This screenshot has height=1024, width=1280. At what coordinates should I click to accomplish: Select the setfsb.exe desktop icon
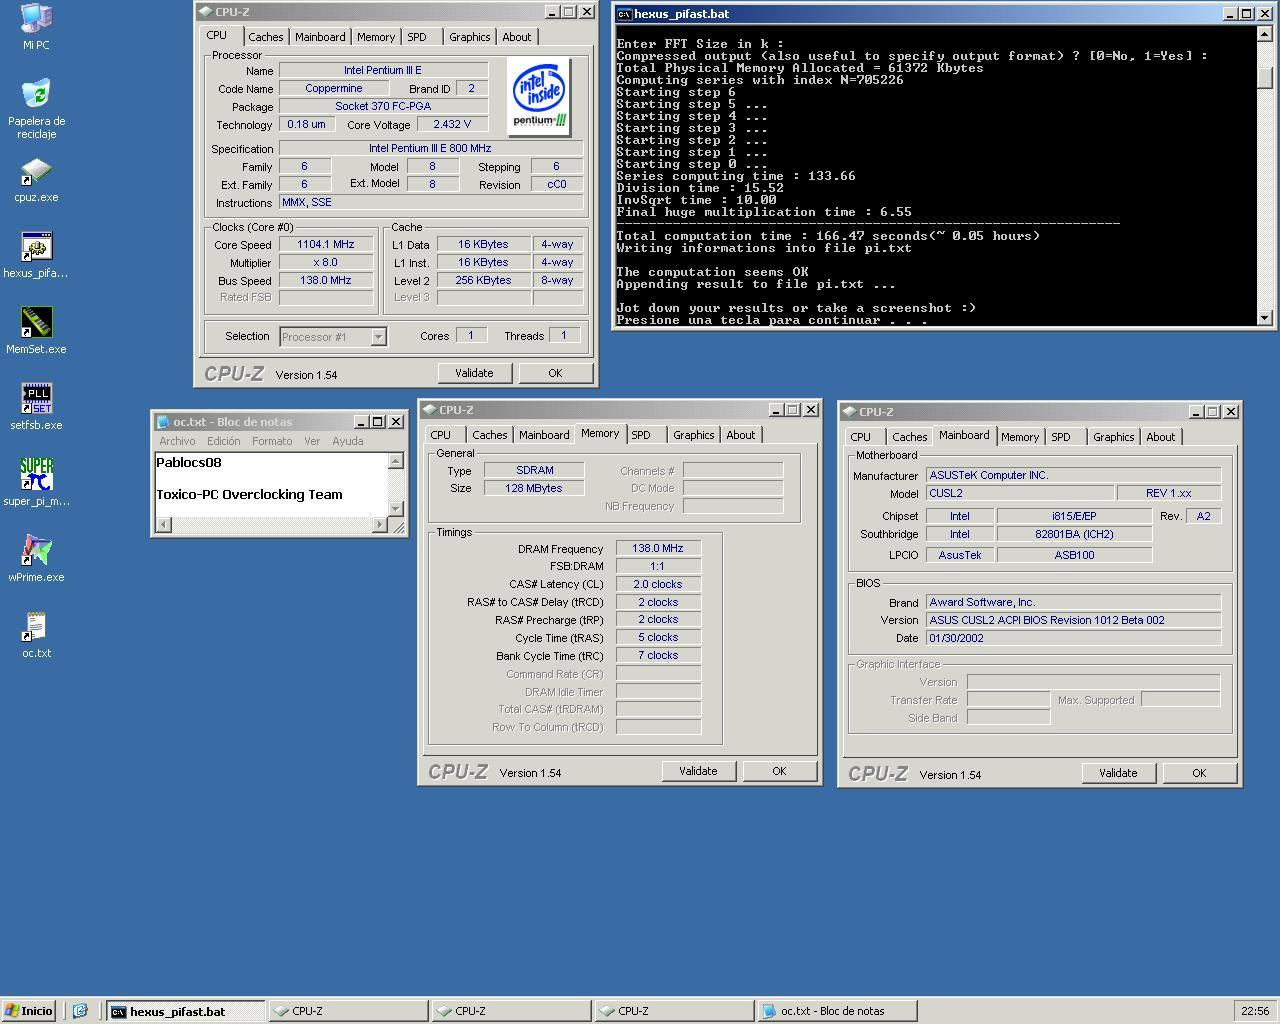[x=36, y=399]
